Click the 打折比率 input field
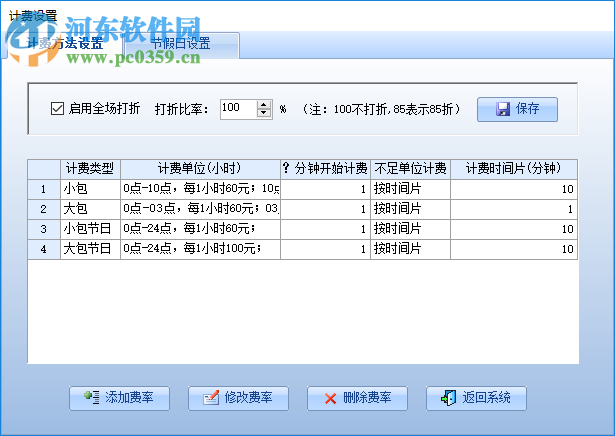Viewport: 615px width, 436px height. [x=239, y=109]
